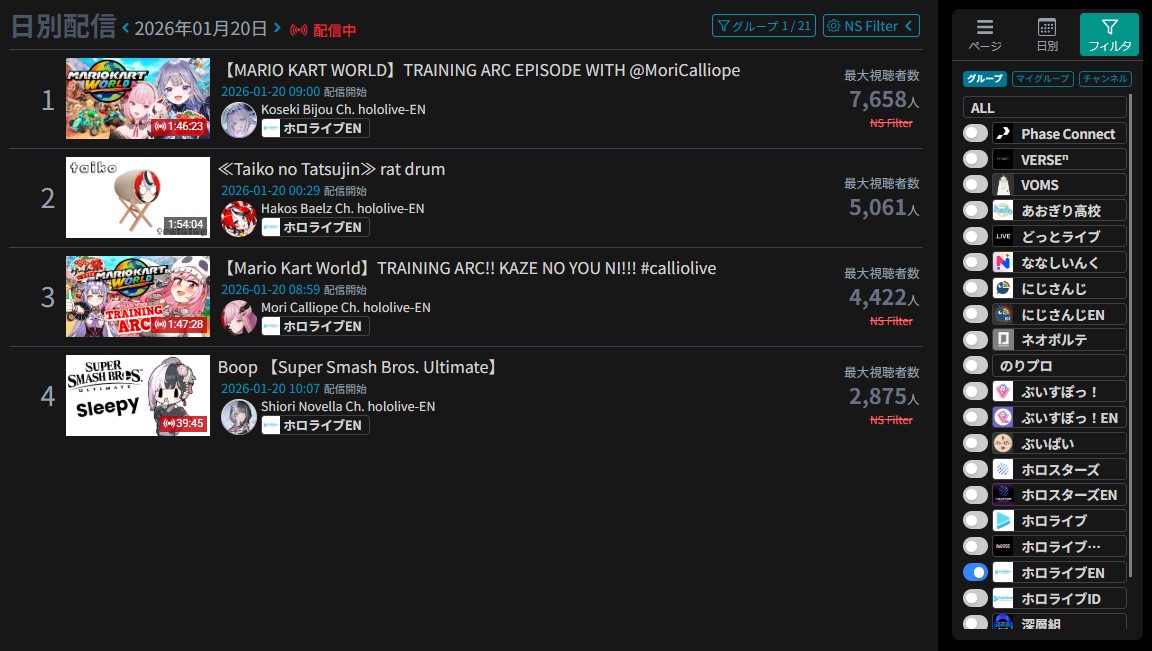The width and height of the screenshot is (1152, 651).
Task: Toggle the Phase Connect filter switch
Action: pyautogui.click(x=975, y=134)
